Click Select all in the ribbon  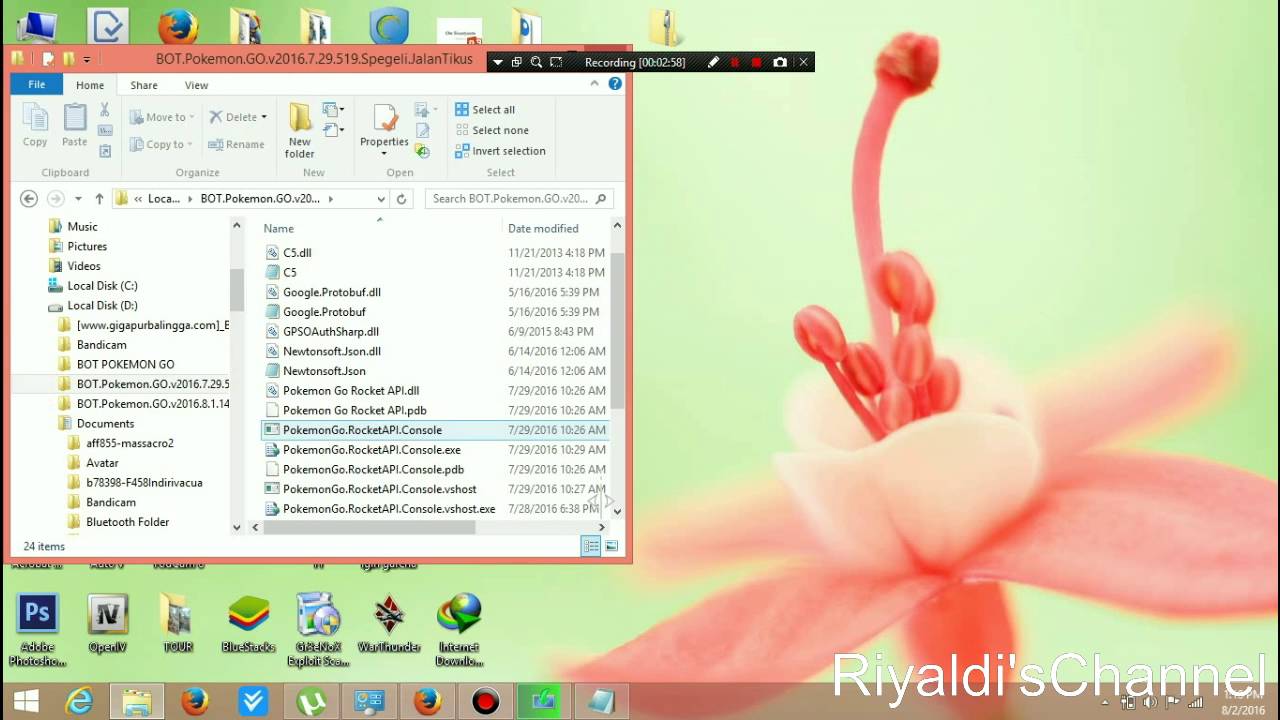[x=485, y=110]
